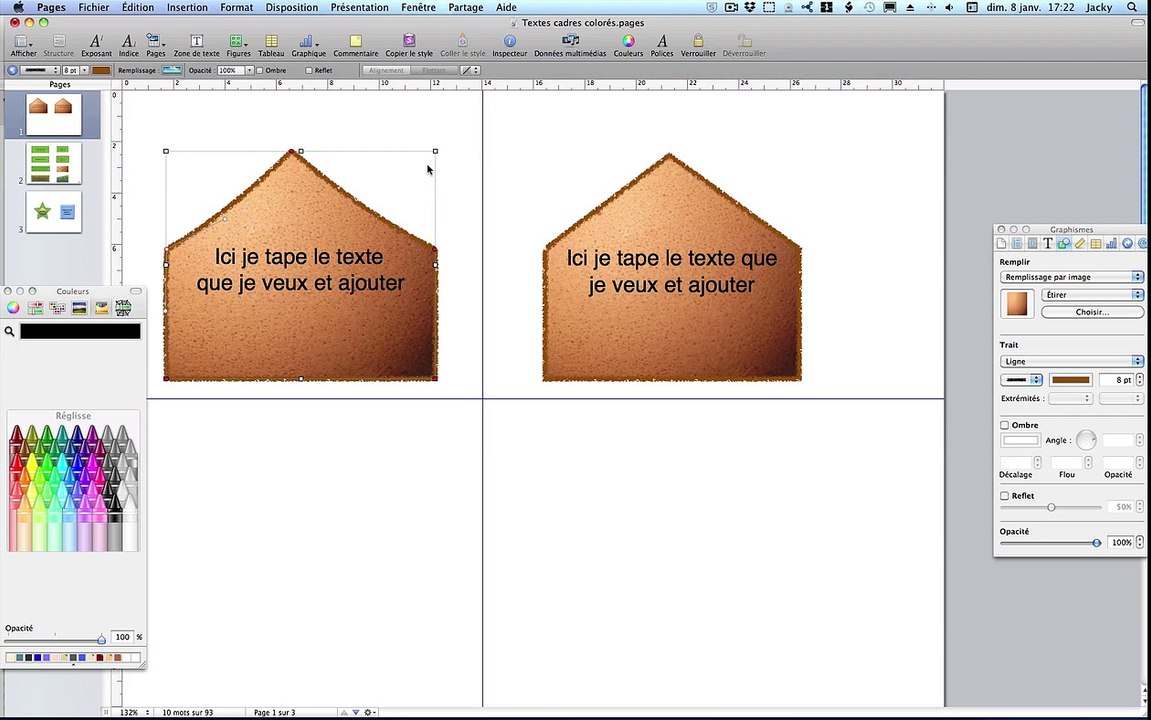This screenshot has width=1151, height=720.
Task: Open the Figures shapes menu
Action: click(x=238, y=46)
